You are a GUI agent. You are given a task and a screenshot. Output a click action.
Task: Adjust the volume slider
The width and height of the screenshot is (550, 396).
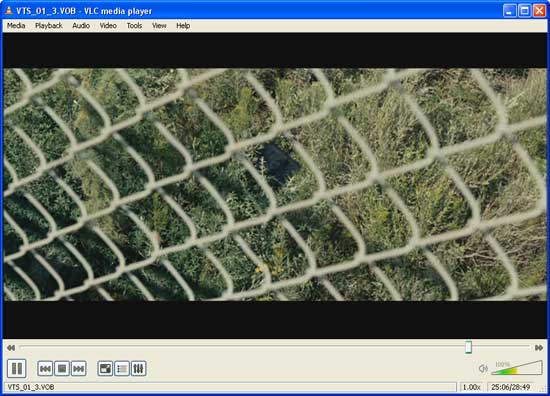[517, 368]
